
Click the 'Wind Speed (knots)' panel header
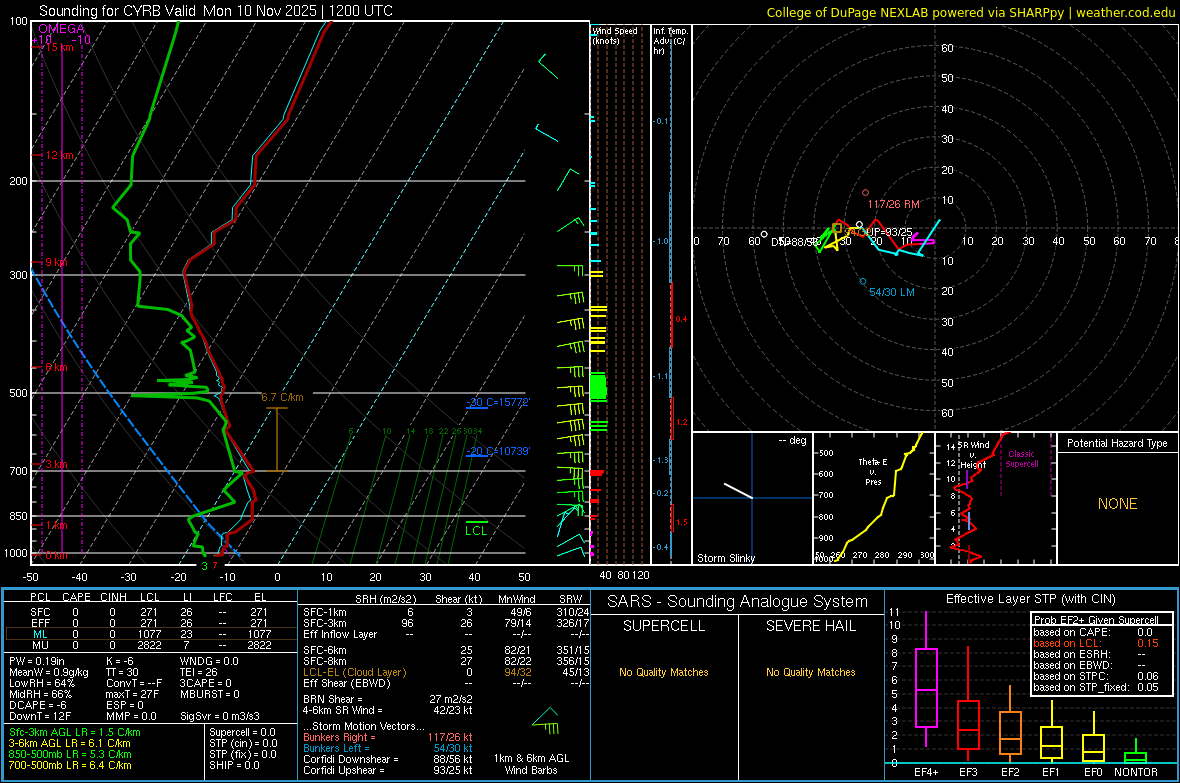coord(614,35)
